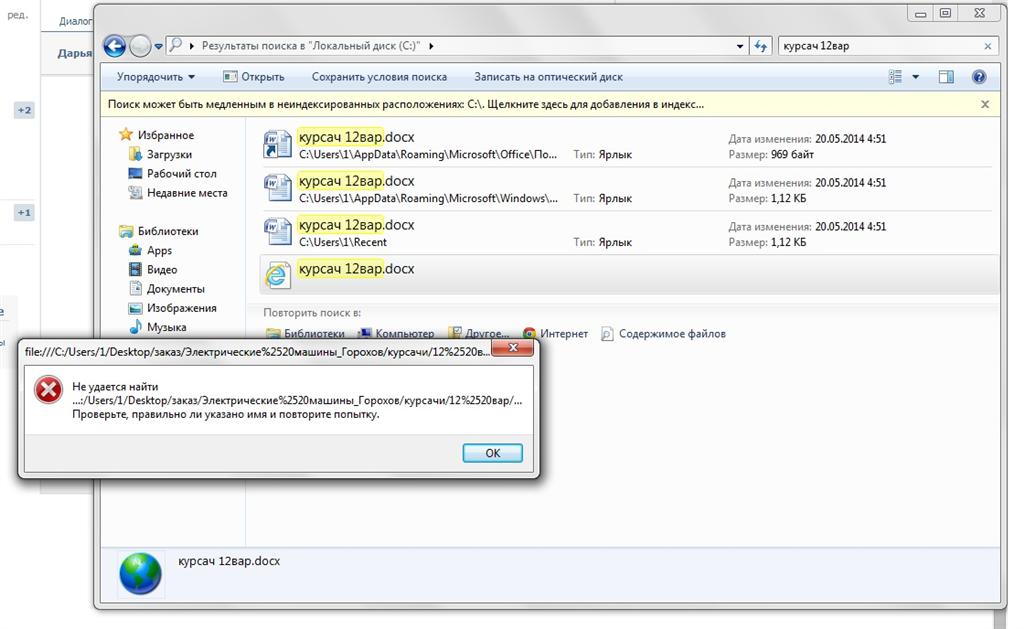Click OK in the error dialog

492,453
